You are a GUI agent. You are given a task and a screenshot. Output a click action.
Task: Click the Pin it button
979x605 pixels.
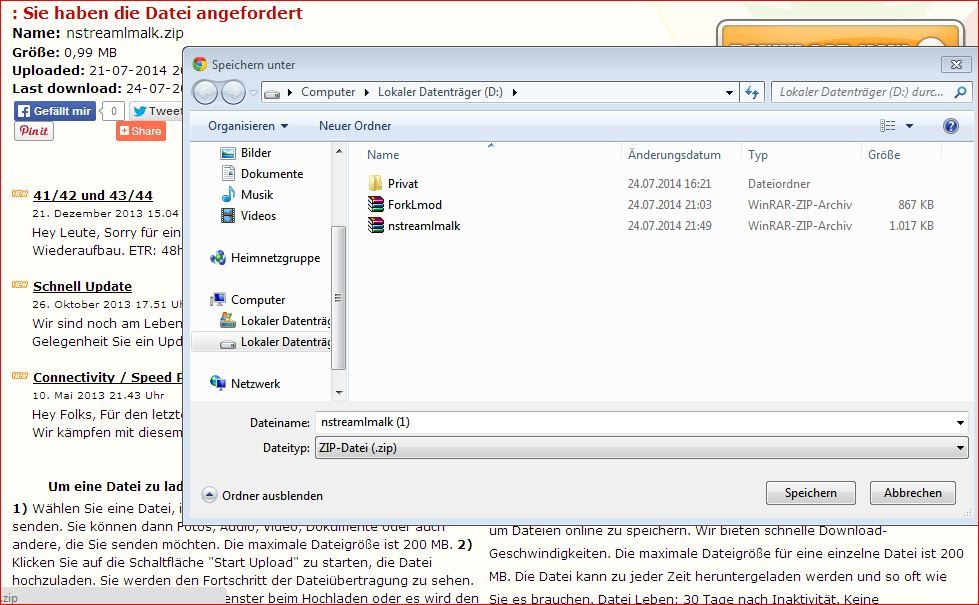click(x=34, y=131)
